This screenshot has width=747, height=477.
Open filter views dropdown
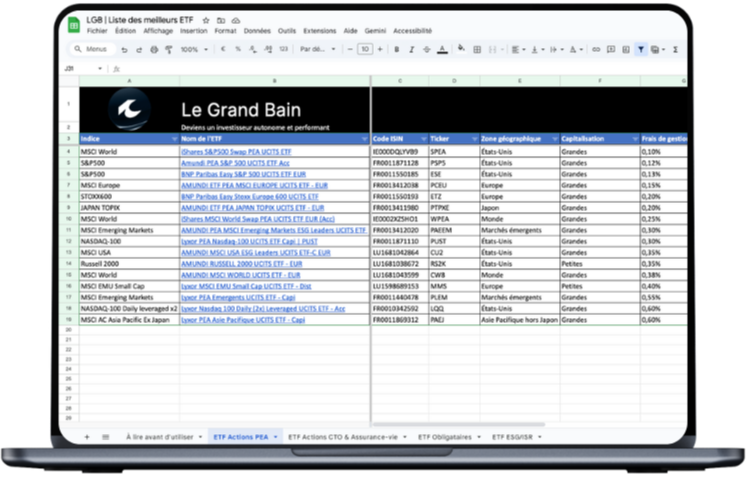pos(658,49)
